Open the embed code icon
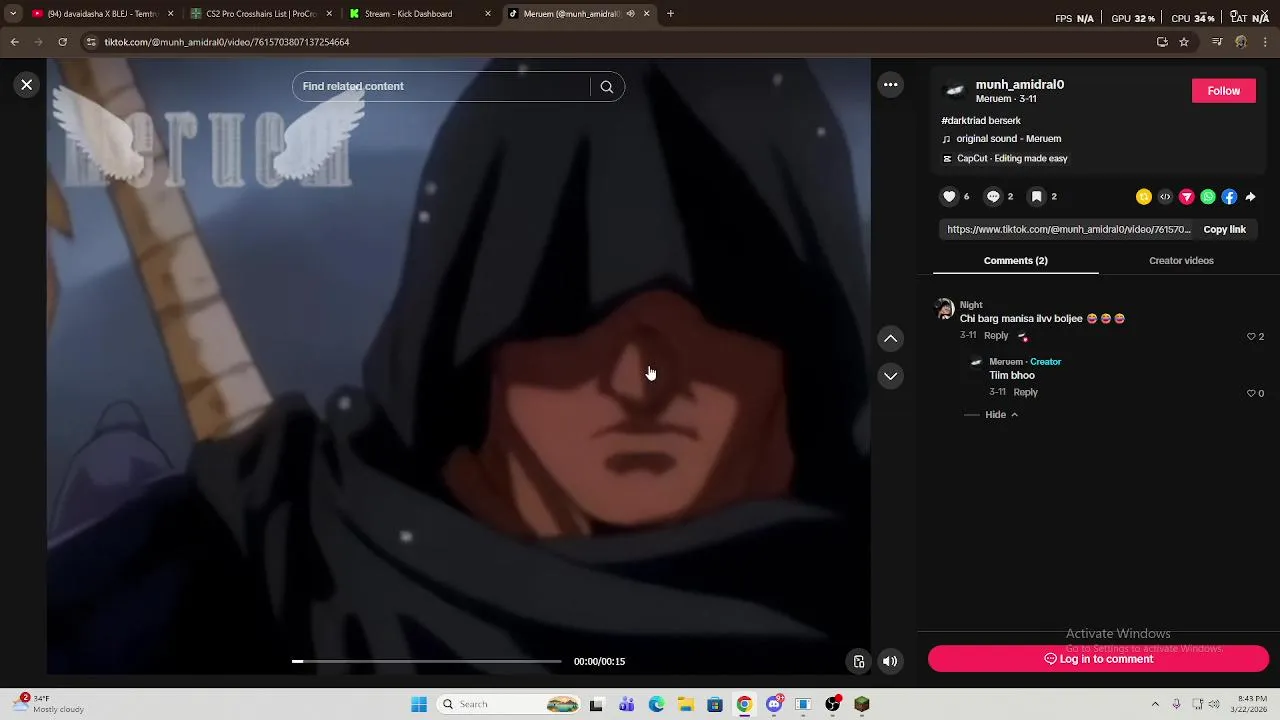 [1165, 197]
